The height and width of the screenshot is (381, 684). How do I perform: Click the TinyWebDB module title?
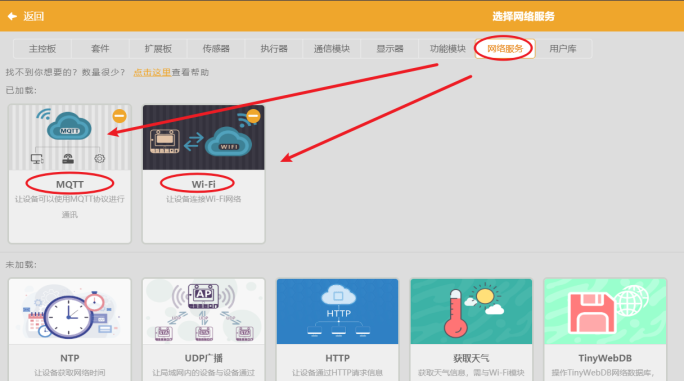(x=605, y=358)
